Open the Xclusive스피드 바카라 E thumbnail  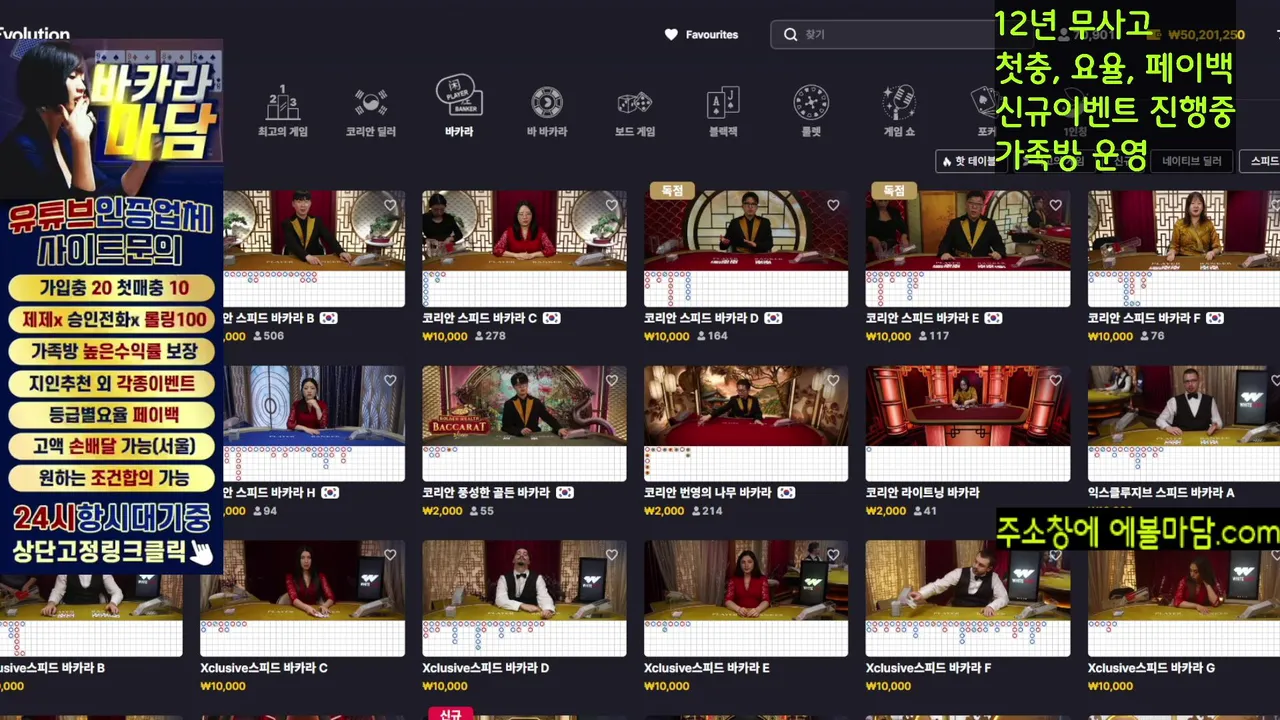[x=746, y=599]
